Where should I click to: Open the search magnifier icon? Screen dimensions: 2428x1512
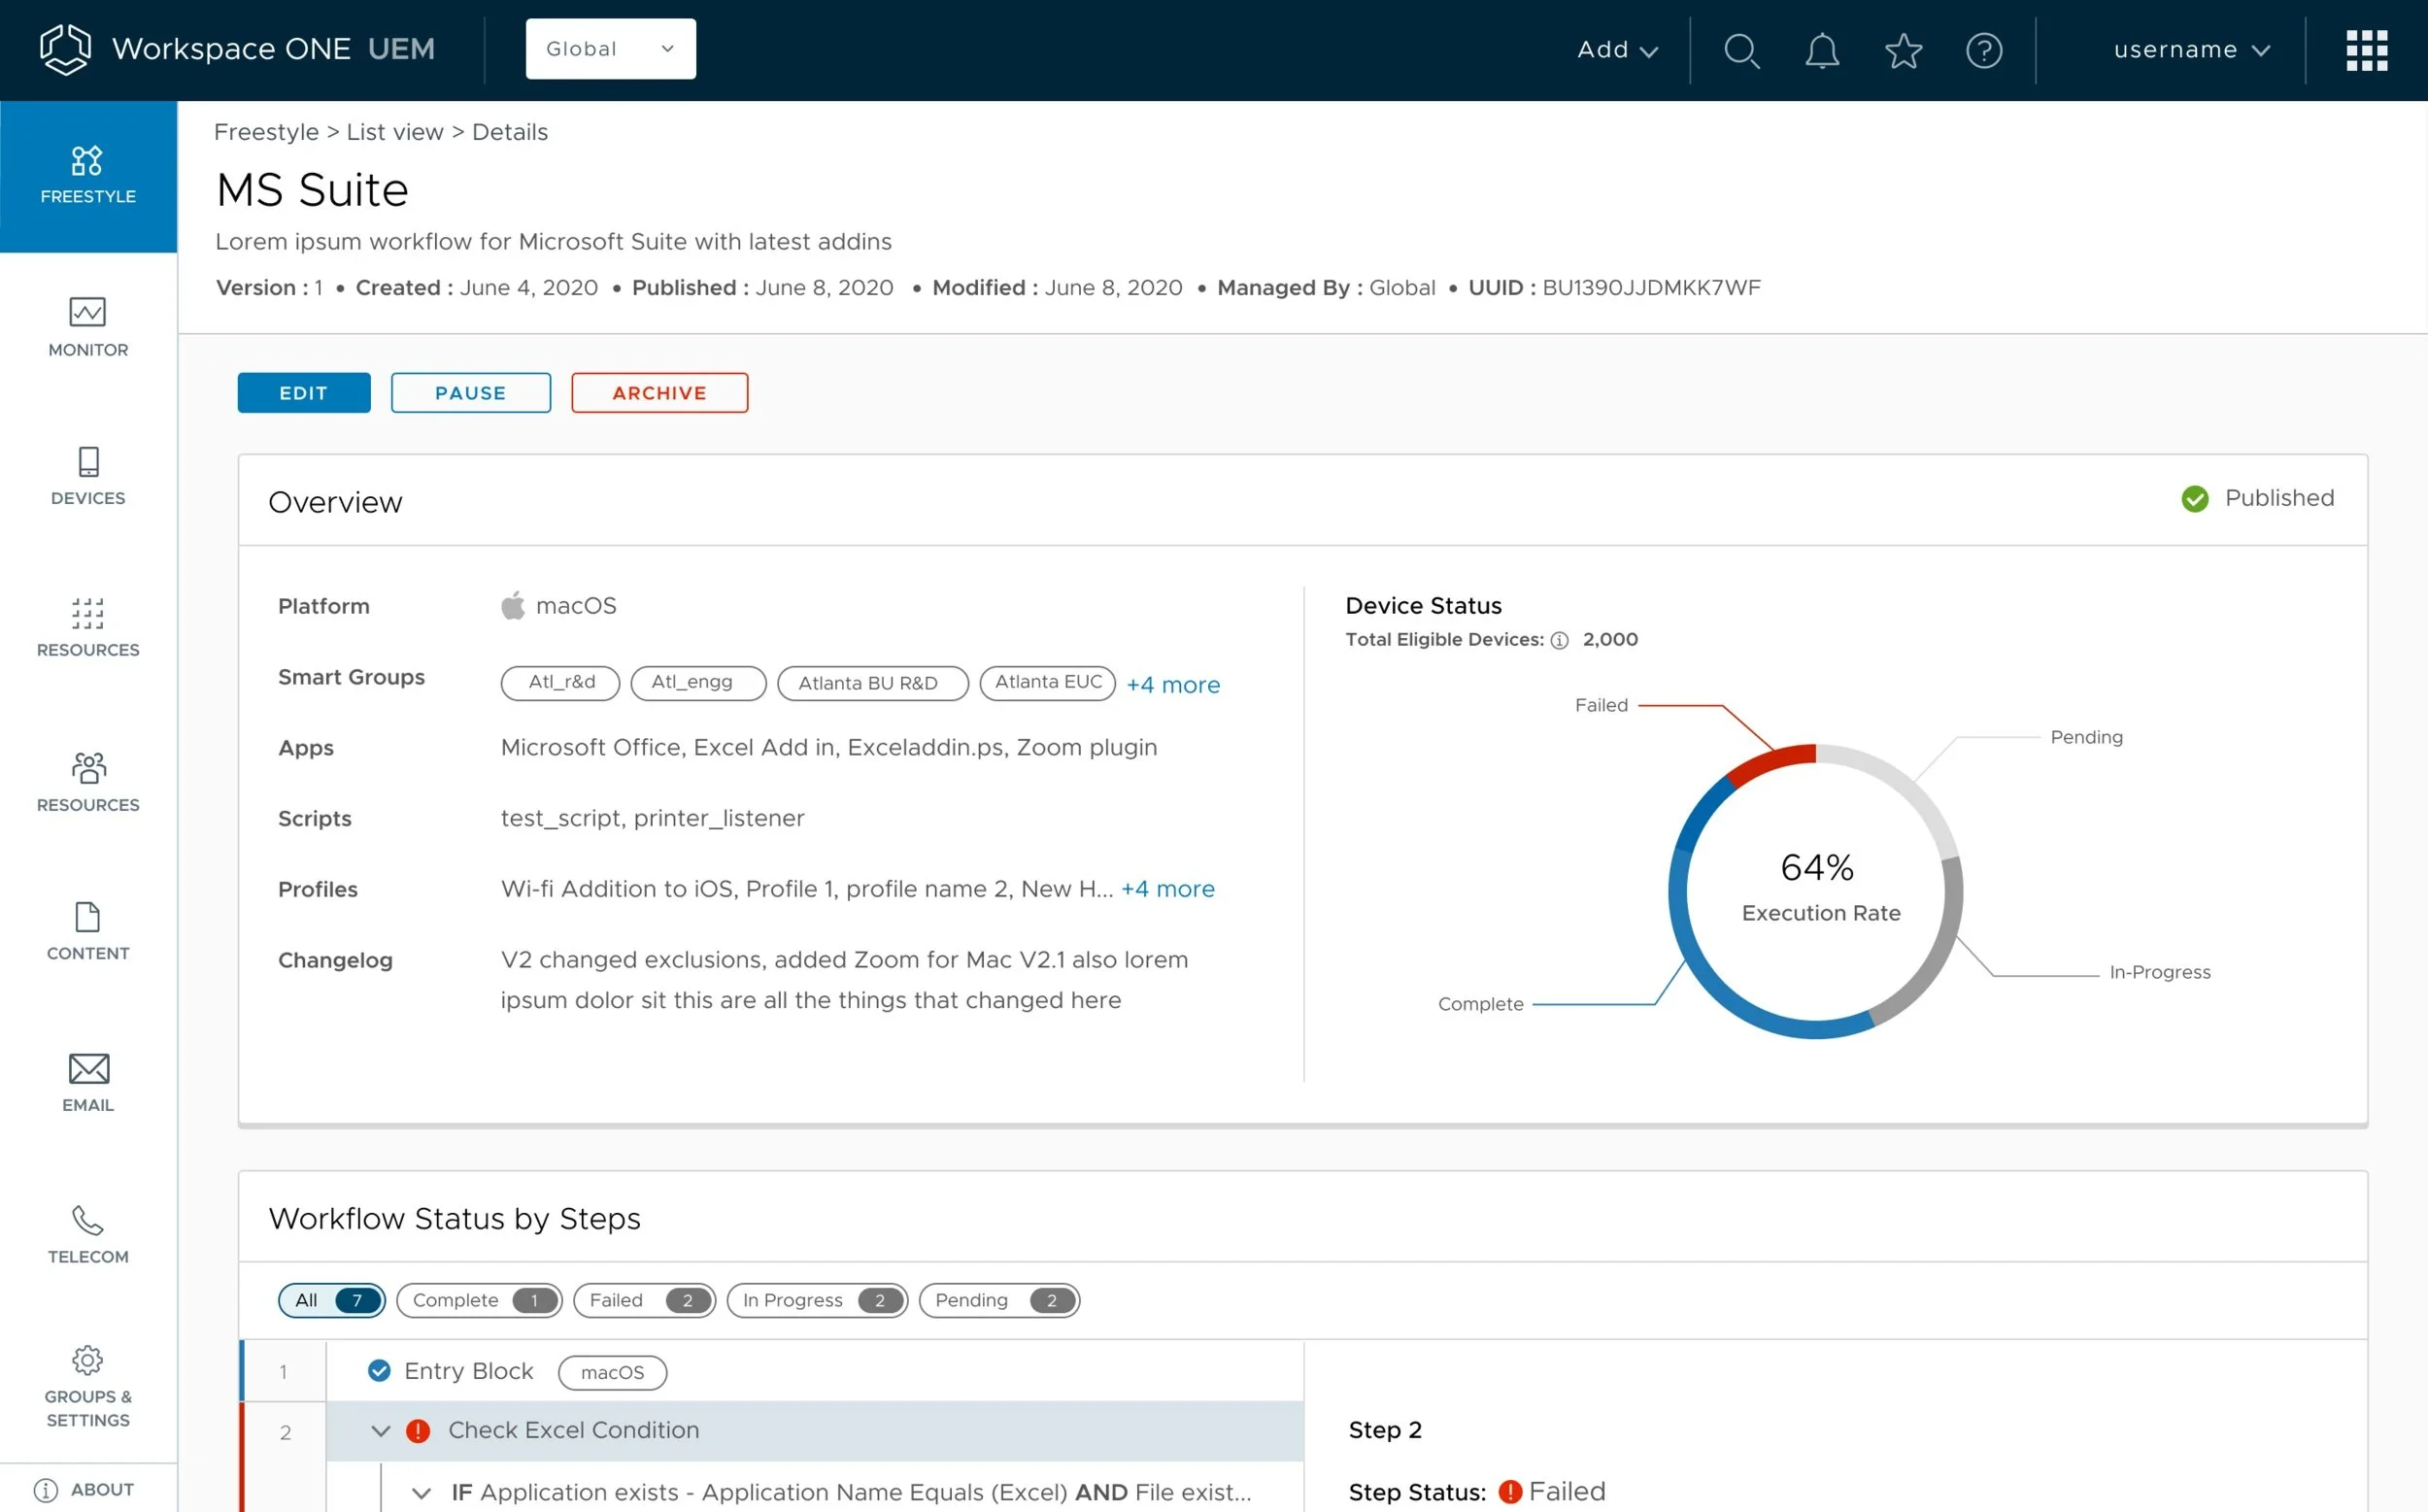1741,50
